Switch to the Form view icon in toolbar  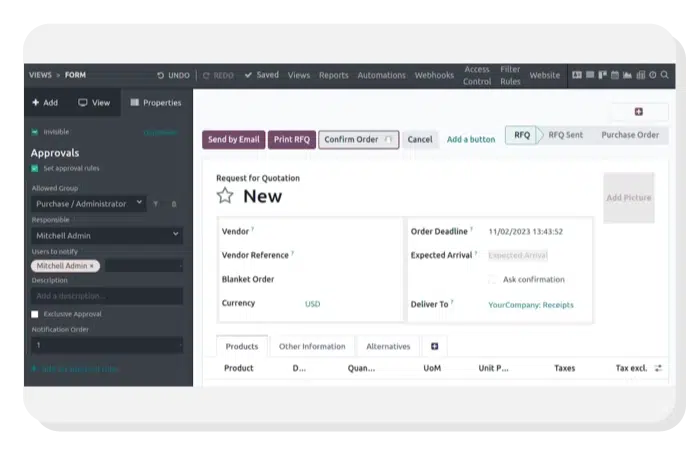point(577,75)
